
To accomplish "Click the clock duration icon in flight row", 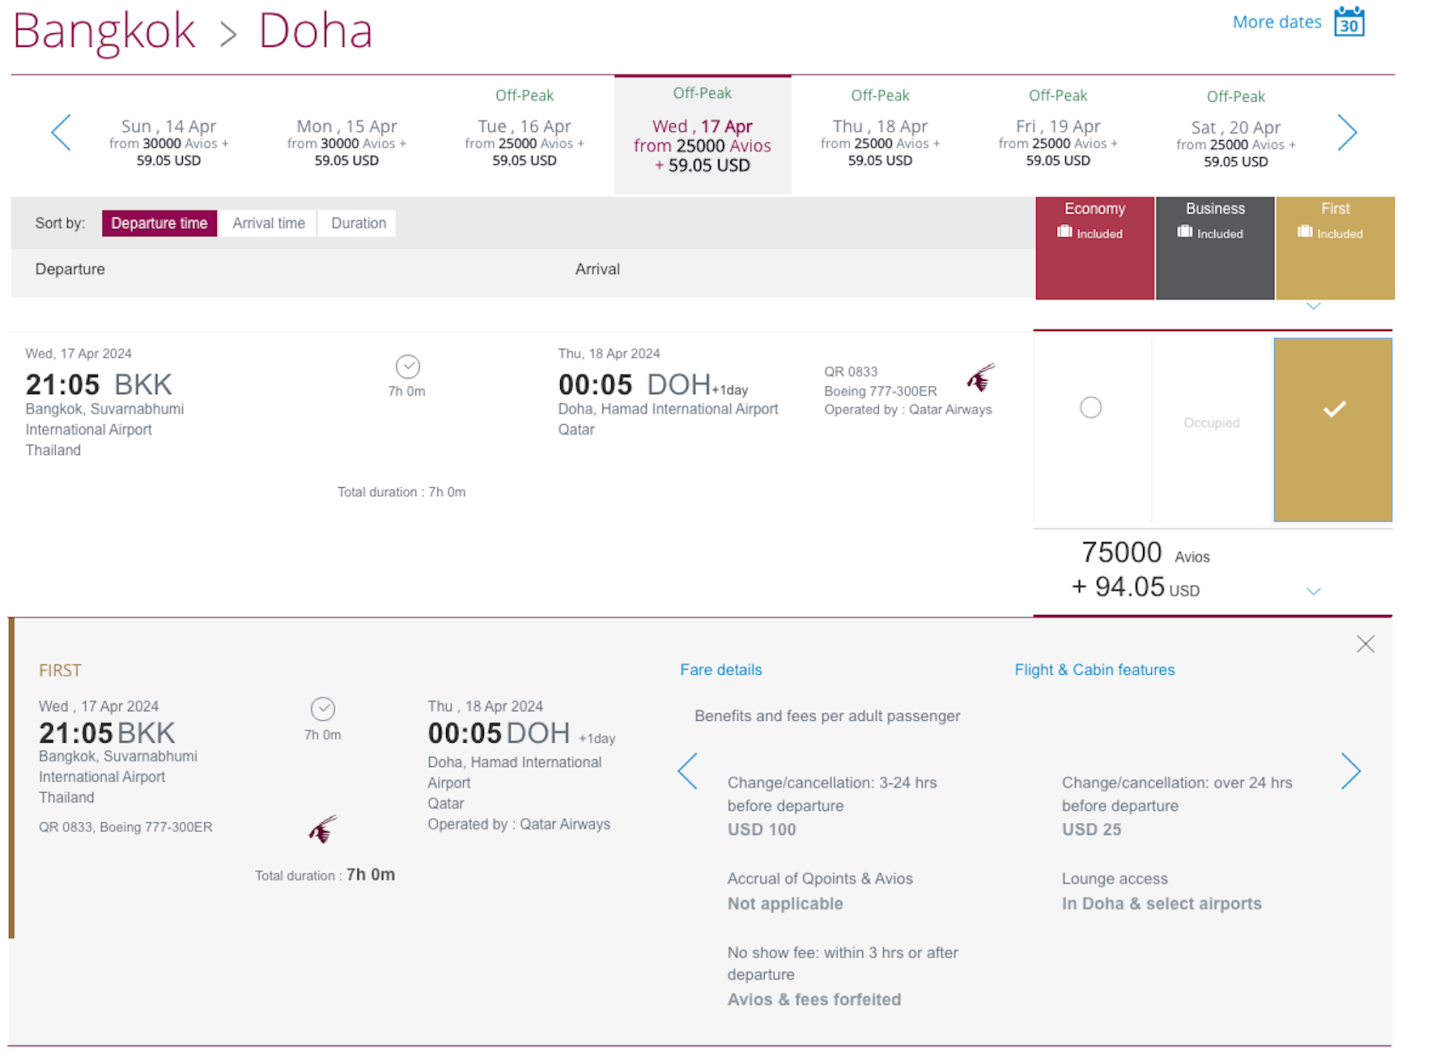I will 407,366.
